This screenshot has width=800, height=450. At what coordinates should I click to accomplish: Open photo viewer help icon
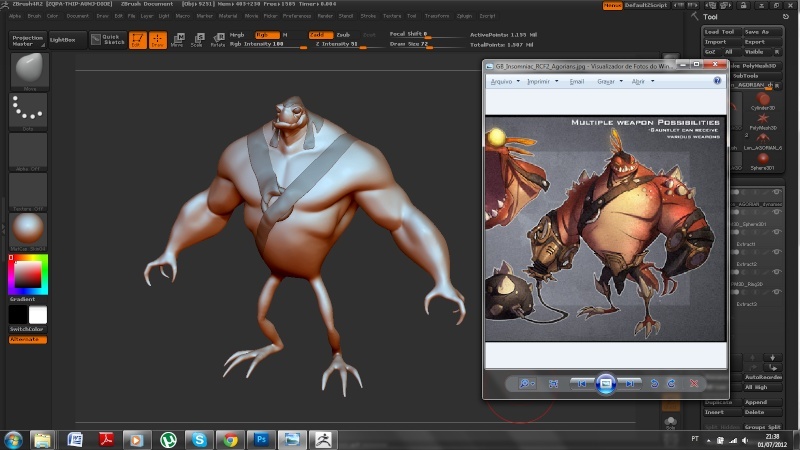coord(717,81)
